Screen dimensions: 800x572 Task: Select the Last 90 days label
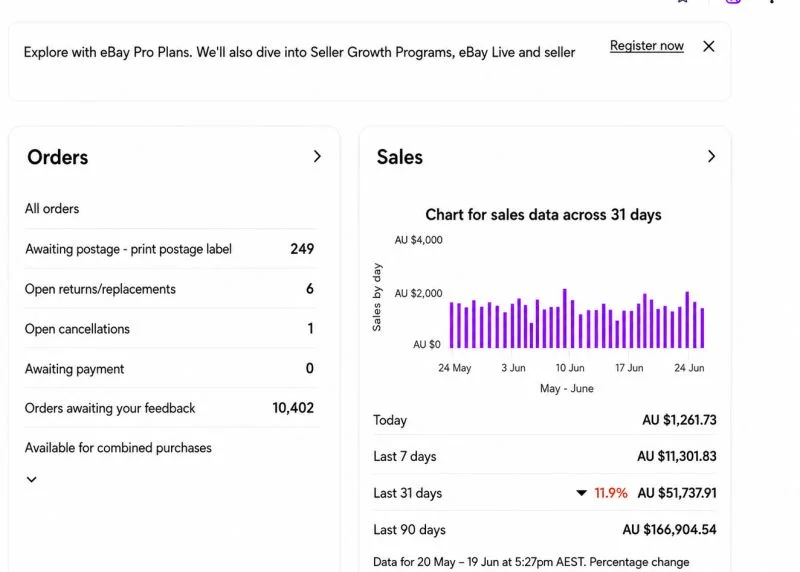409,530
